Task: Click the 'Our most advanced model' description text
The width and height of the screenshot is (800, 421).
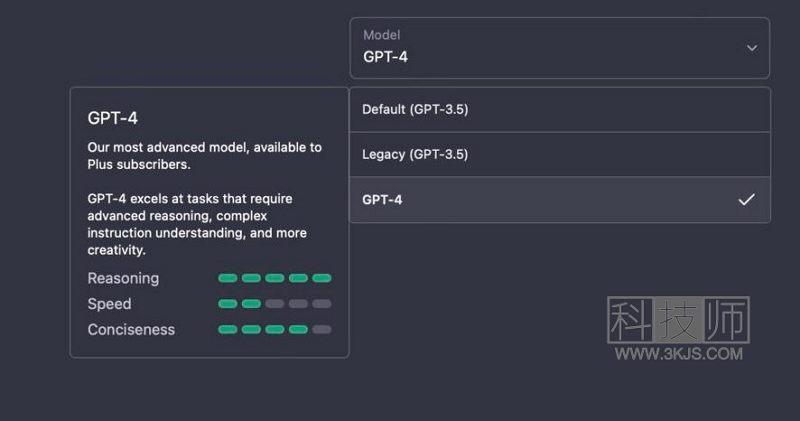Action: 204,156
